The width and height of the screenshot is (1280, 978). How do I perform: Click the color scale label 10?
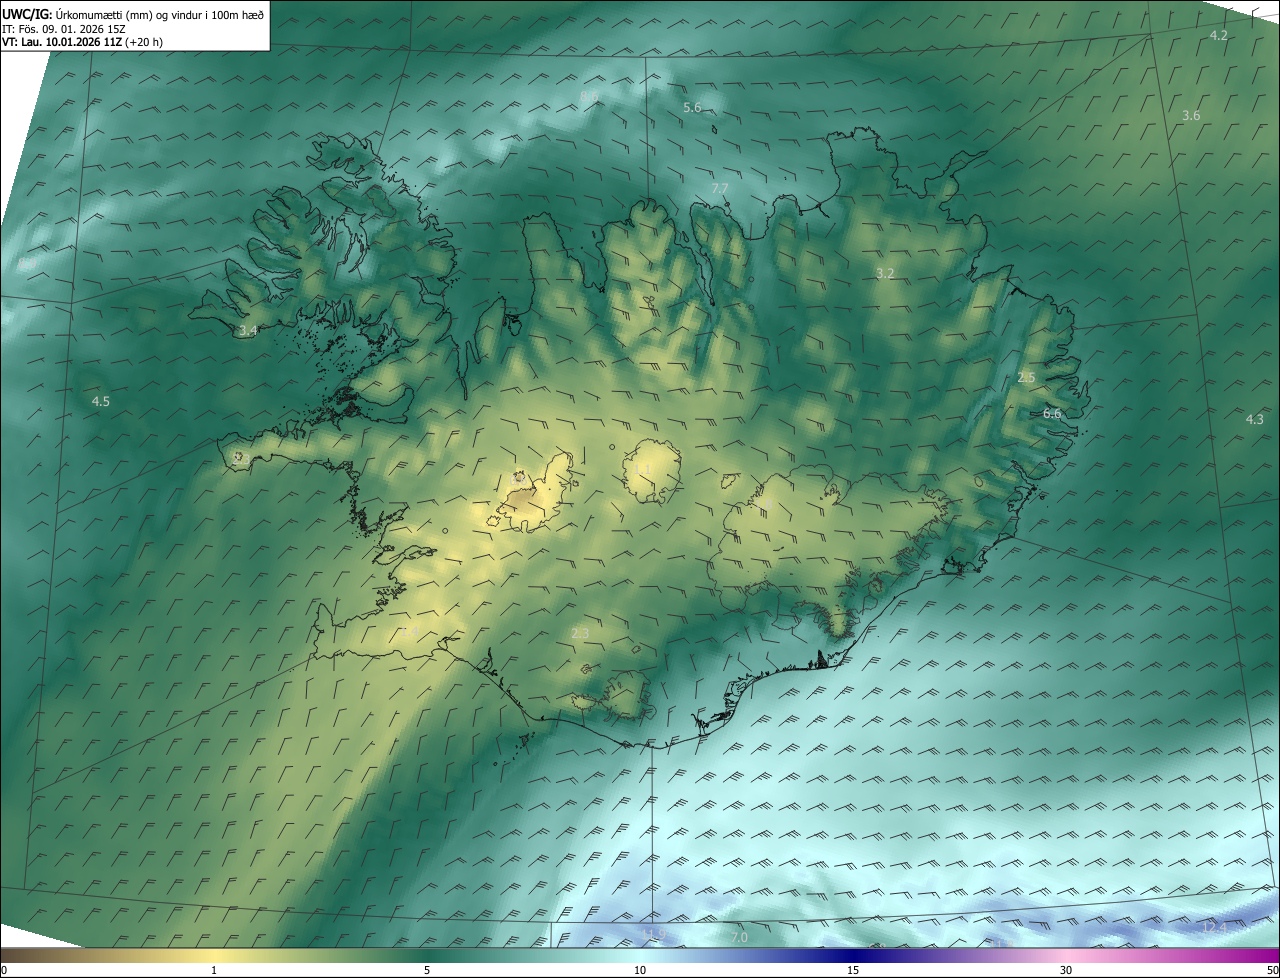(640, 970)
